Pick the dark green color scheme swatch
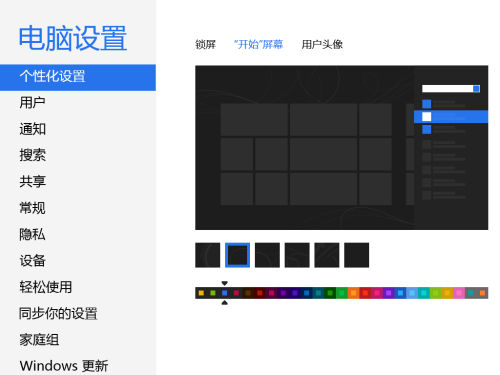This screenshot has height=375, width=500. [x=330, y=293]
